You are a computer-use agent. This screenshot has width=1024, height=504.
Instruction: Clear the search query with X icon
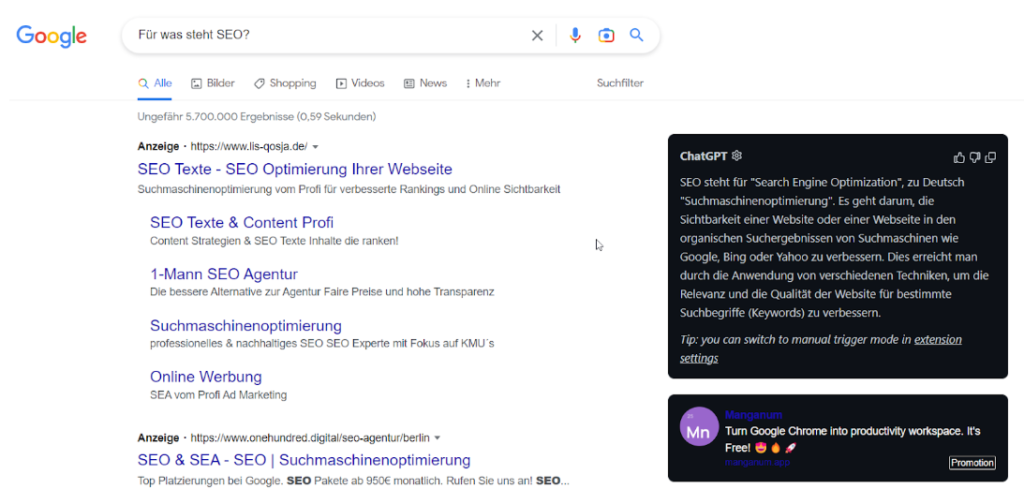[x=537, y=35]
